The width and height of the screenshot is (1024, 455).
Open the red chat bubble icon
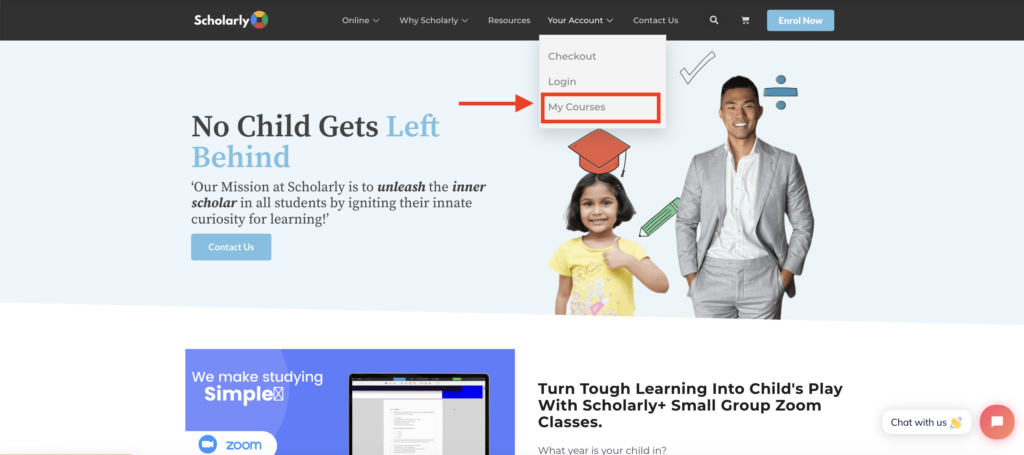coord(997,422)
